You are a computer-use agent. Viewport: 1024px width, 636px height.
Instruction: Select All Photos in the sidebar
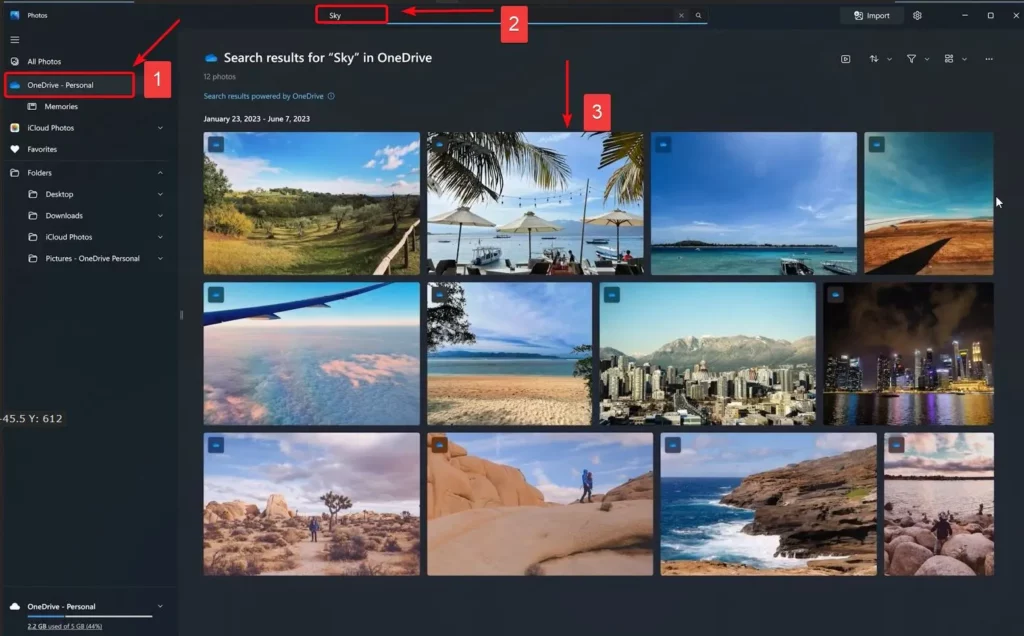(44, 61)
